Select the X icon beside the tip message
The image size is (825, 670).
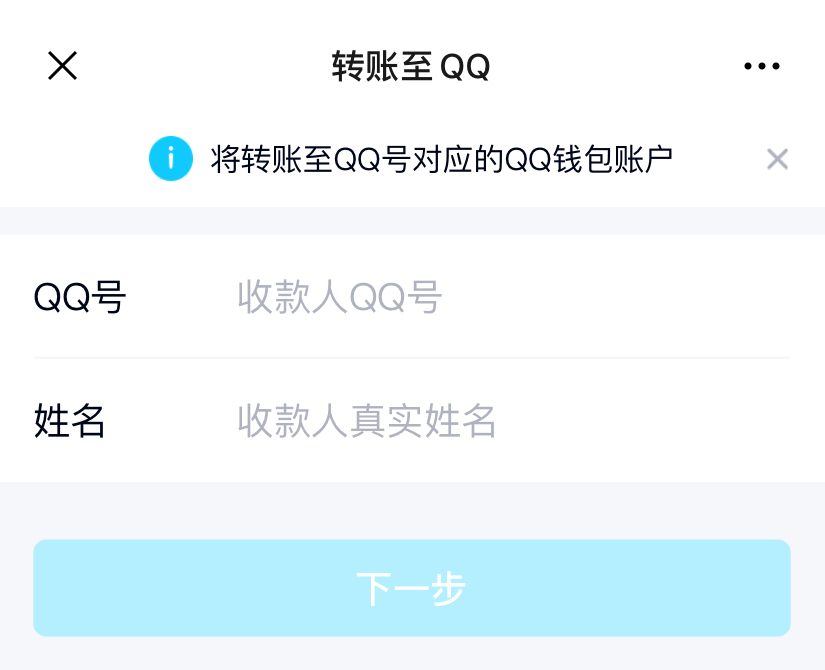tap(778, 158)
